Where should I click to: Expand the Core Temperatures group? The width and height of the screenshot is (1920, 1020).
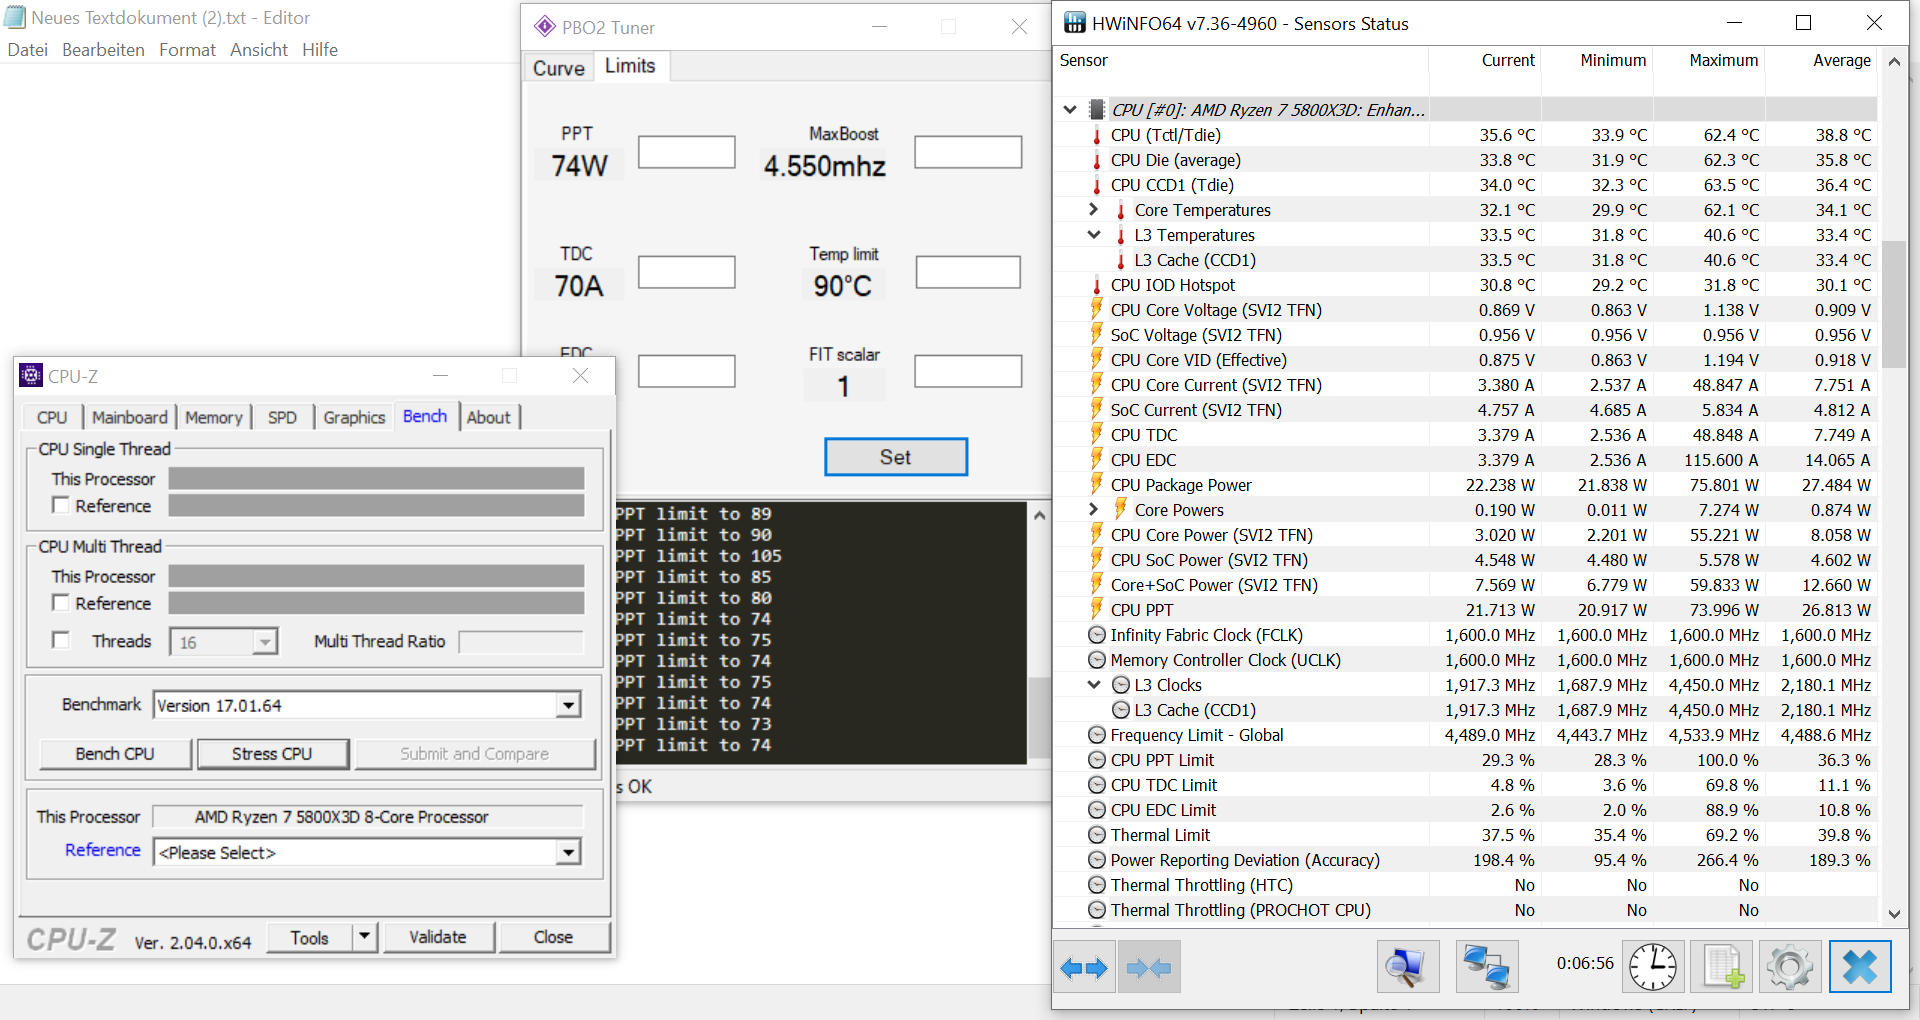[1094, 210]
